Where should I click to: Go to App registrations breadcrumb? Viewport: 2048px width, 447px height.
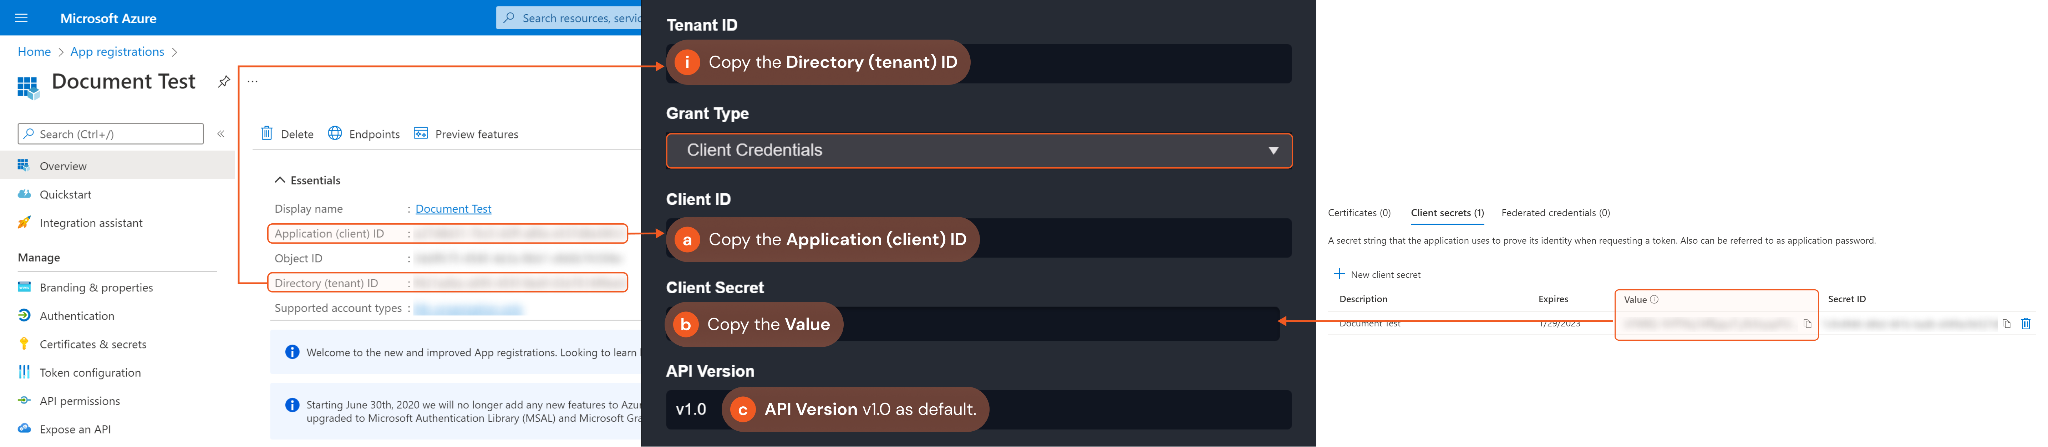point(117,52)
